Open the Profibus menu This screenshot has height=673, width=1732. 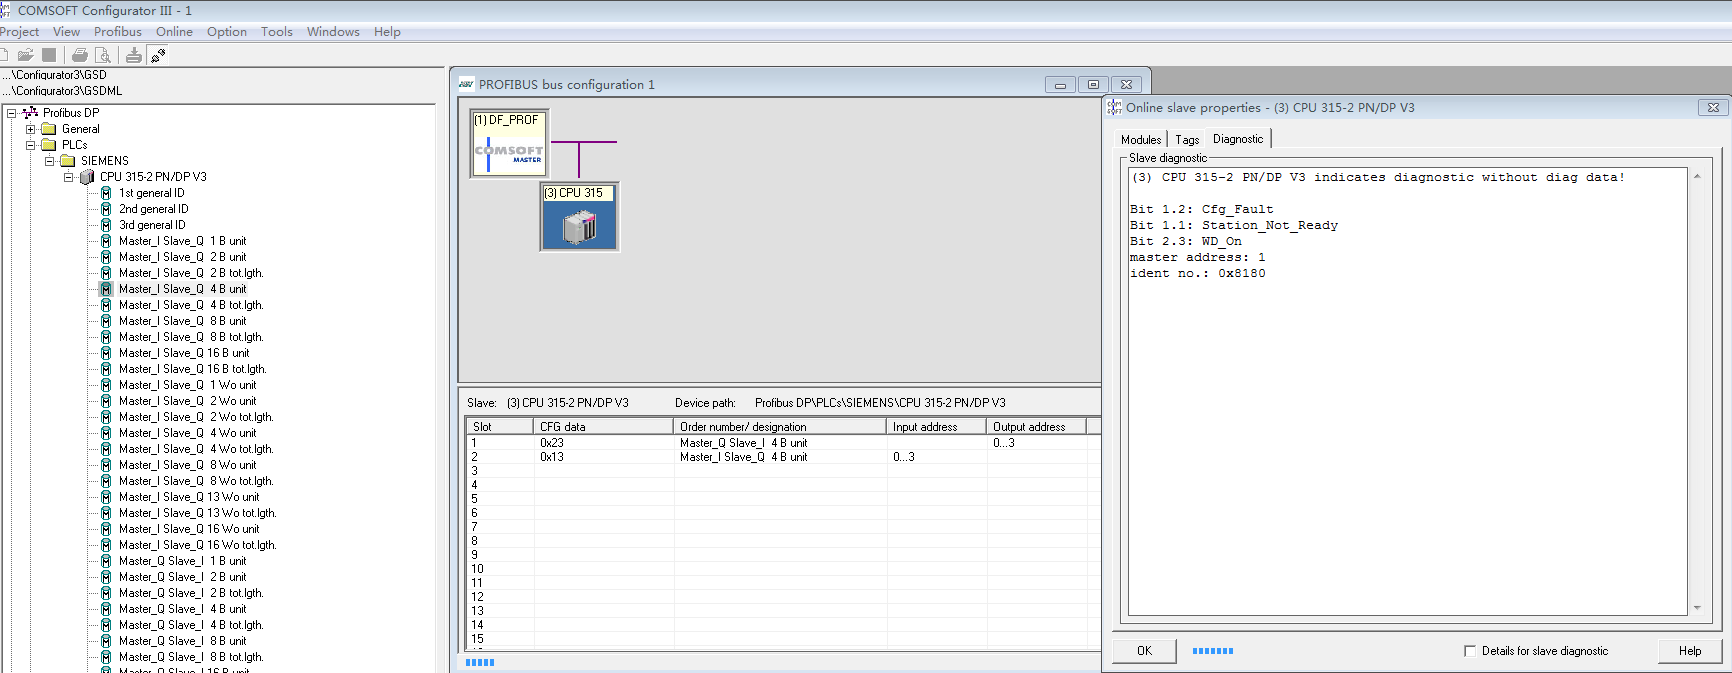point(118,32)
